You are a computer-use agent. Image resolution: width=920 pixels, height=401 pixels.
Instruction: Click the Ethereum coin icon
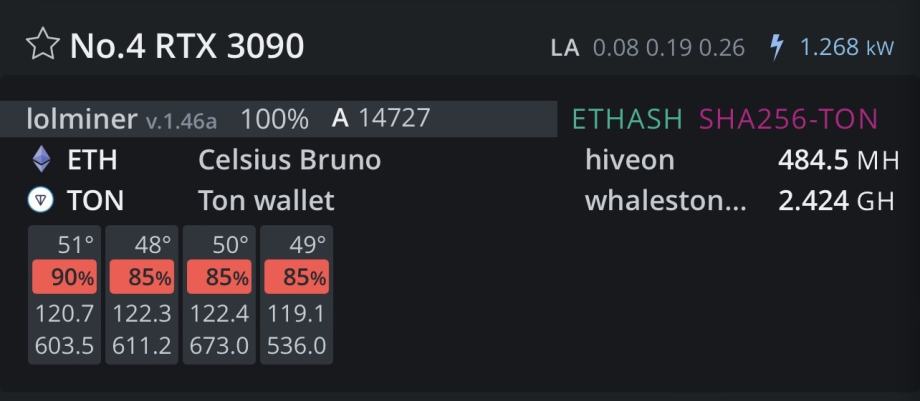[x=42, y=160]
